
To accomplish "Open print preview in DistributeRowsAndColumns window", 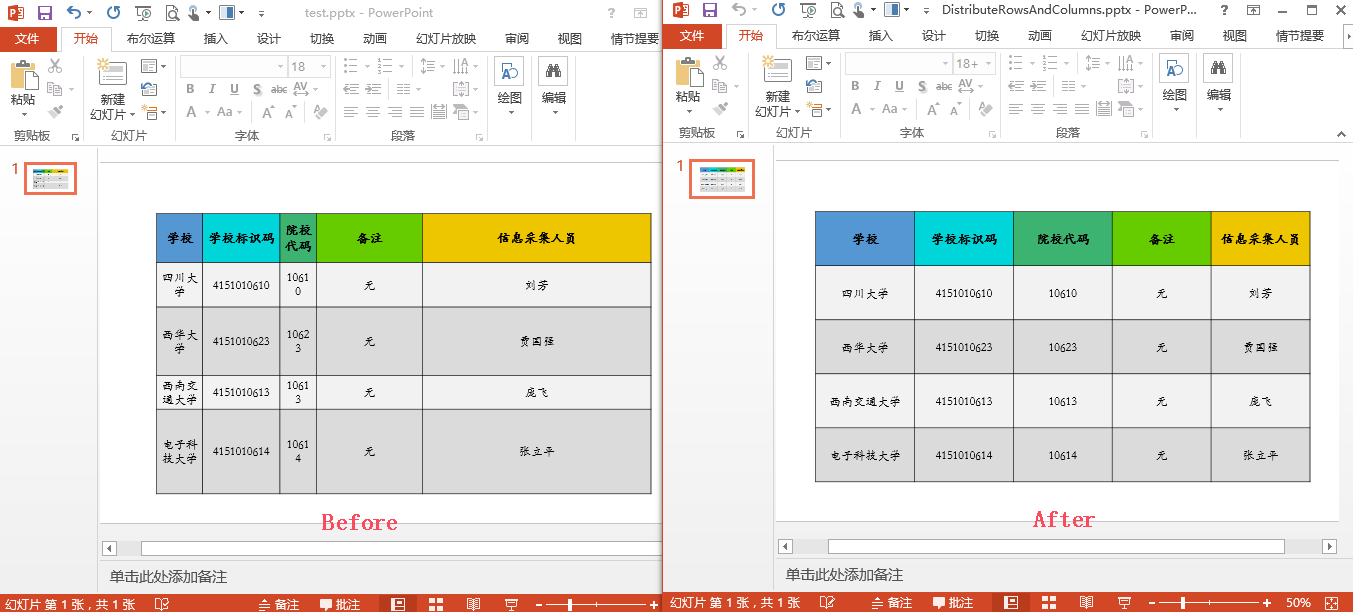I will pyautogui.click(x=837, y=10).
